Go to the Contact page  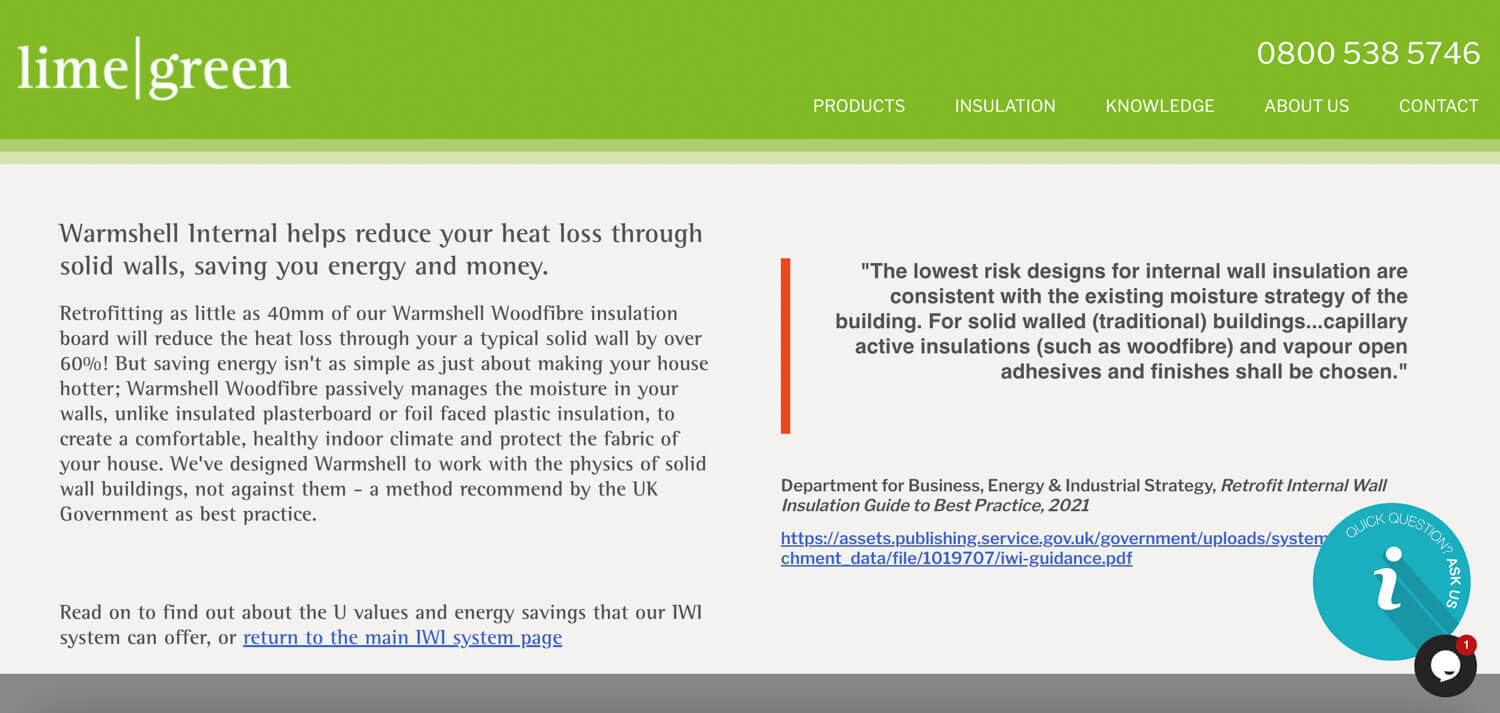click(x=1438, y=106)
